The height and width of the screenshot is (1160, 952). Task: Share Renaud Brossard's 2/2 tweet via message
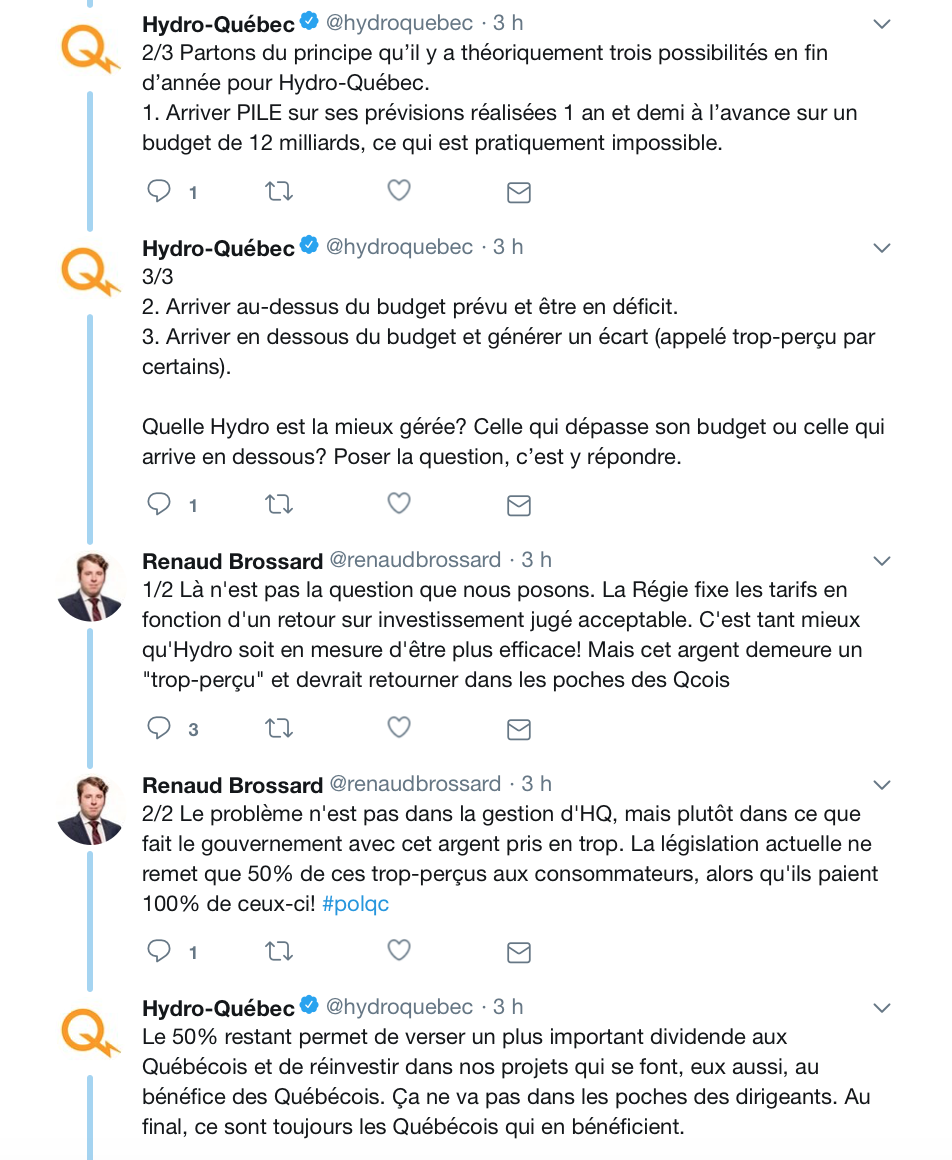click(518, 951)
